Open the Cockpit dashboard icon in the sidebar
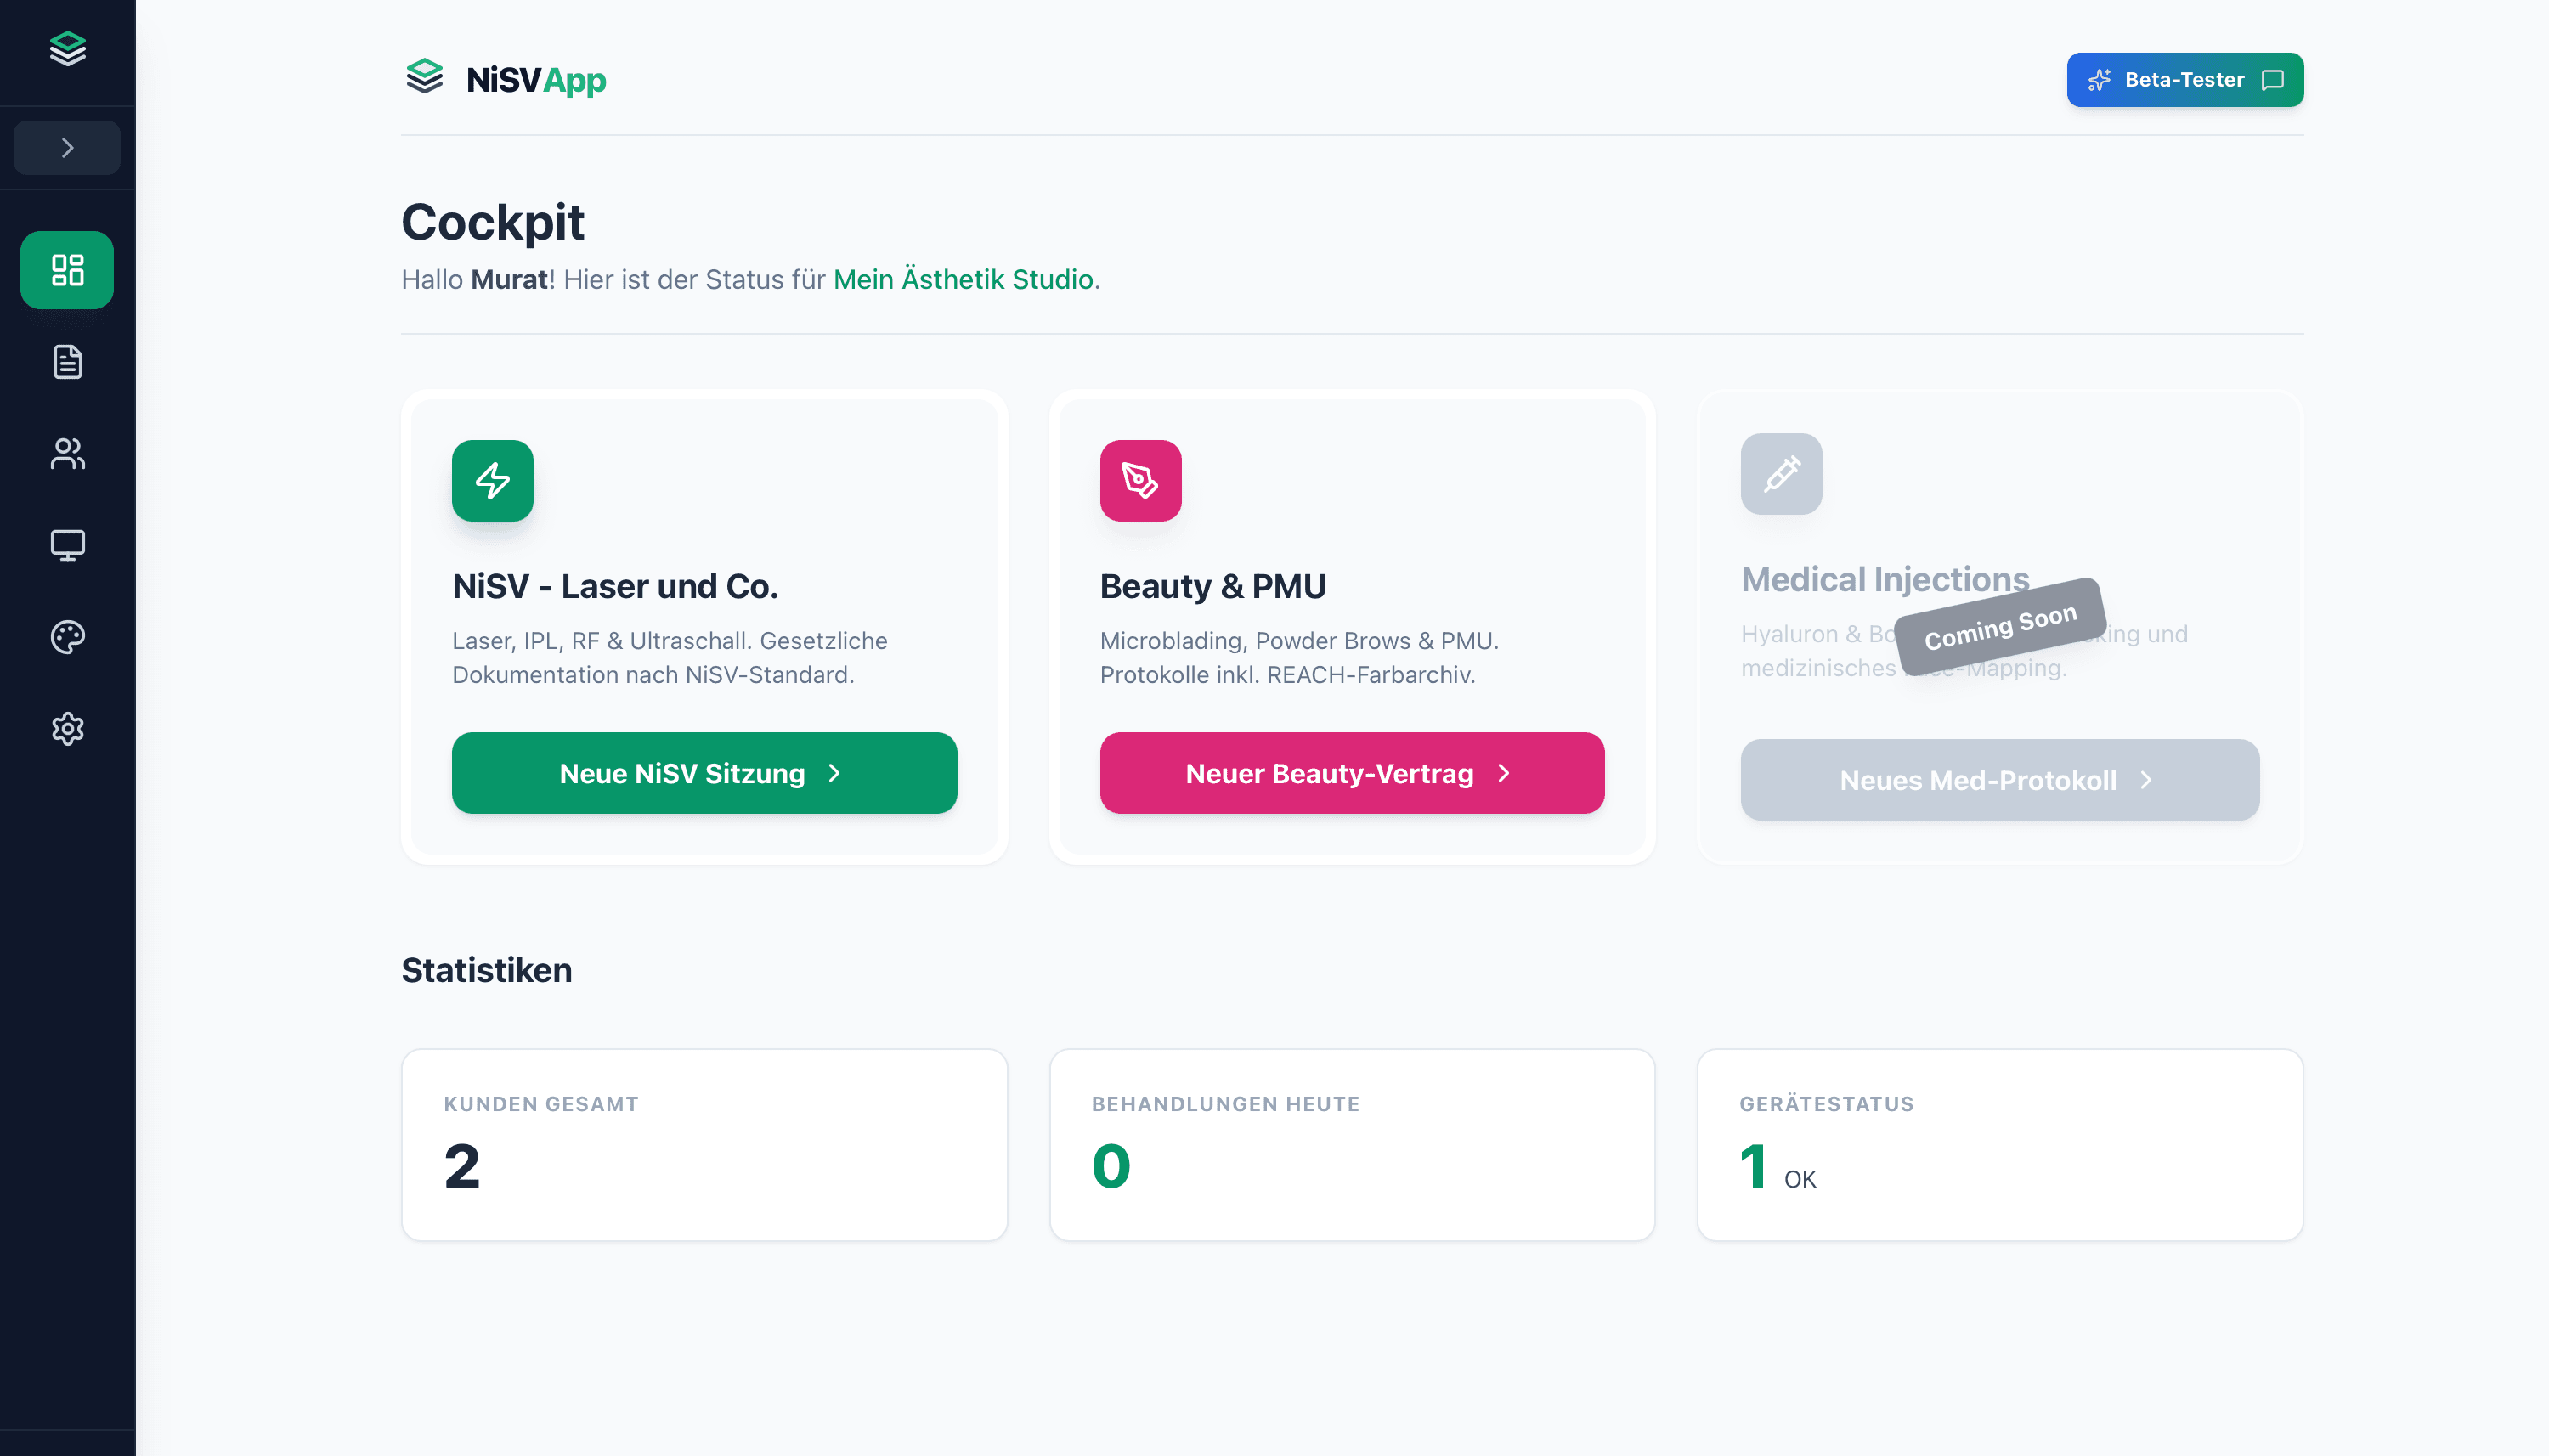This screenshot has height=1456, width=2549. pyautogui.click(x=66, y=269)
